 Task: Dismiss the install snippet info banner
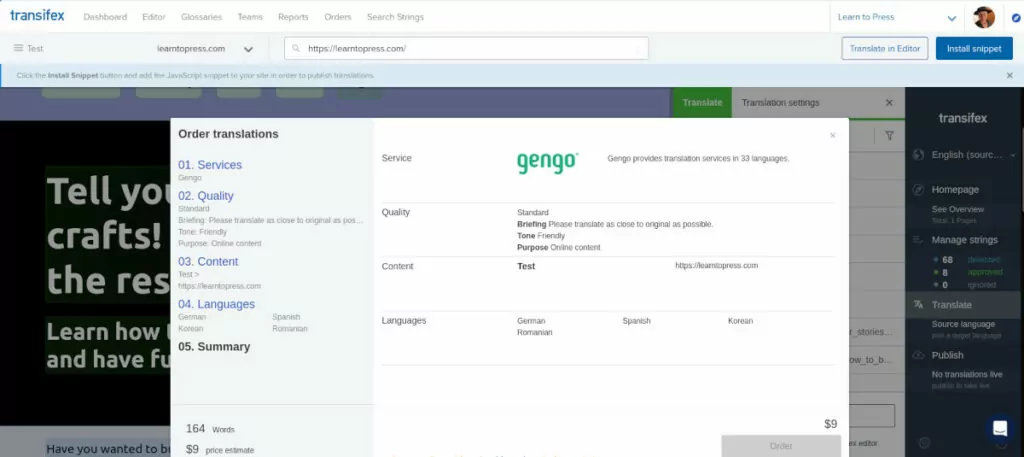tap(1010, 76)
